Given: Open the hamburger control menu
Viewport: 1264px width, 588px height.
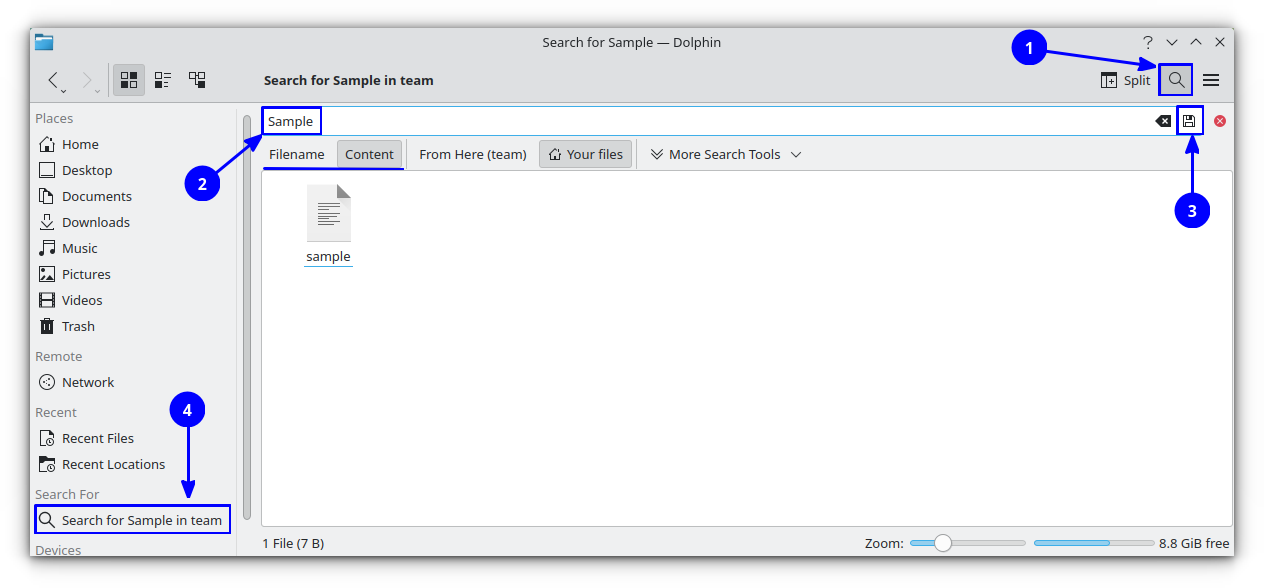Looking at the screenshot, I should coord(1211,80).
